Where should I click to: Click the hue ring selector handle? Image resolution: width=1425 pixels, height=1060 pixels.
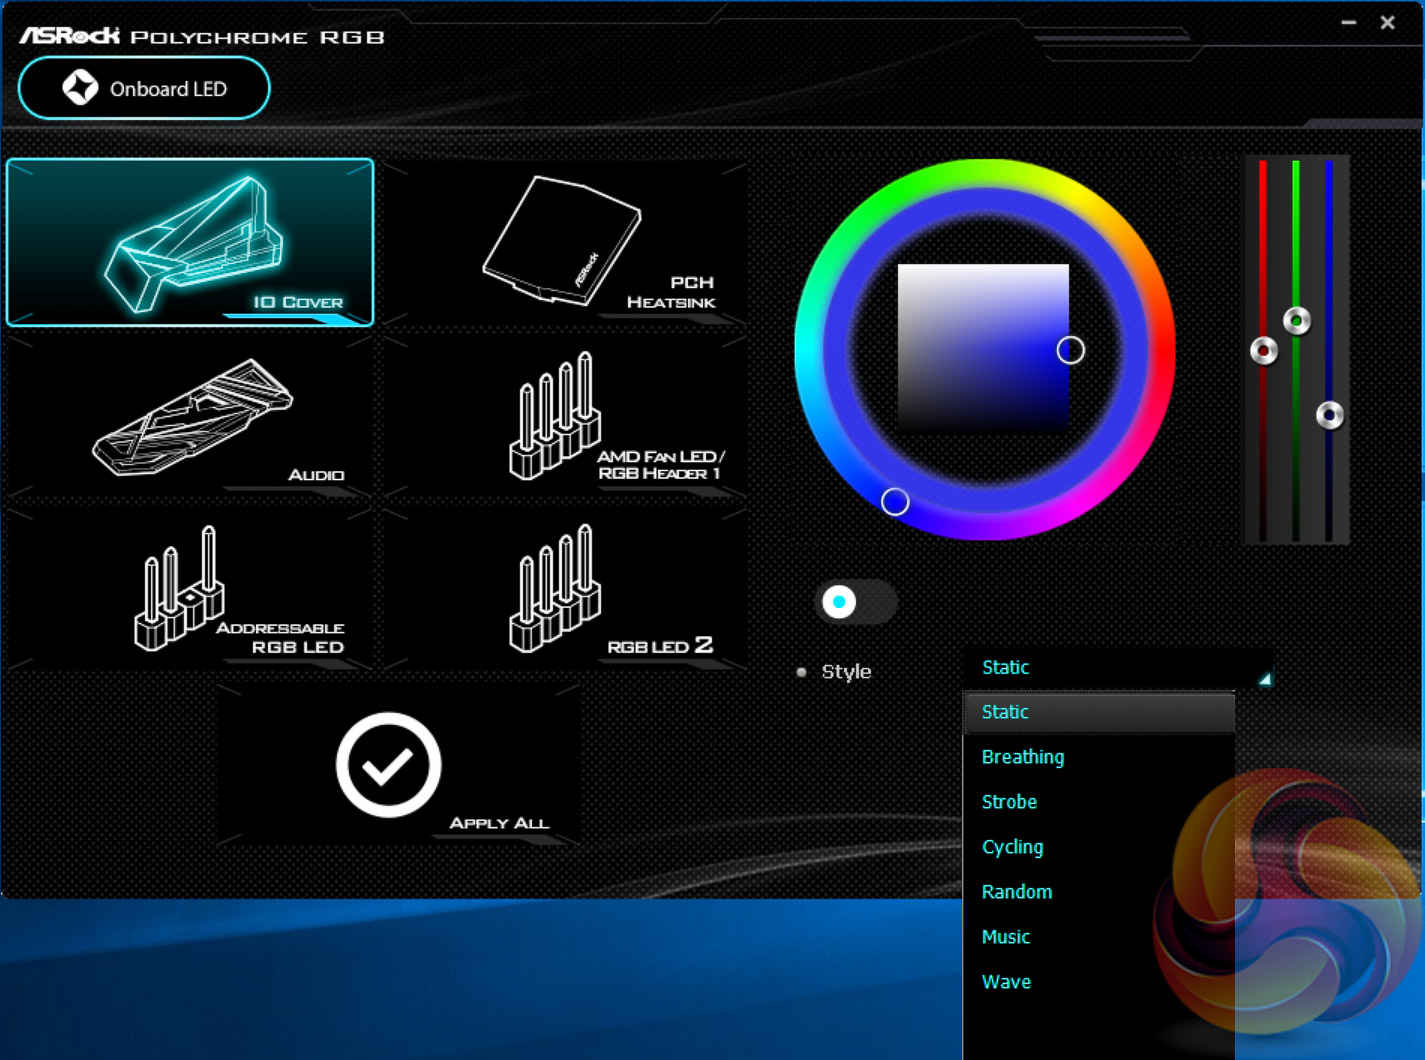[x=895, y=502]
